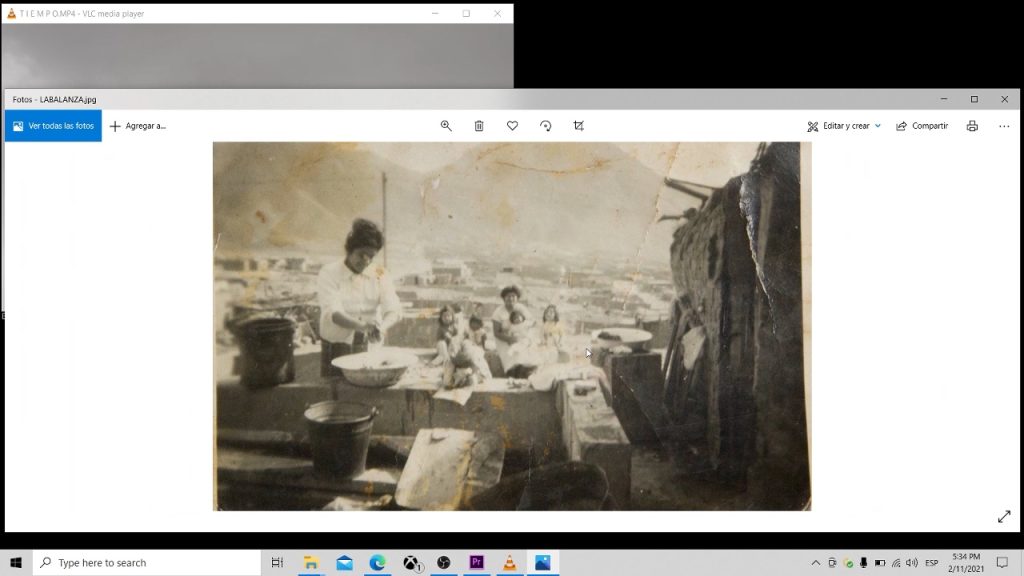Open the notification Action Center
Screen dimensions: 1024x576
point(1002,562)
